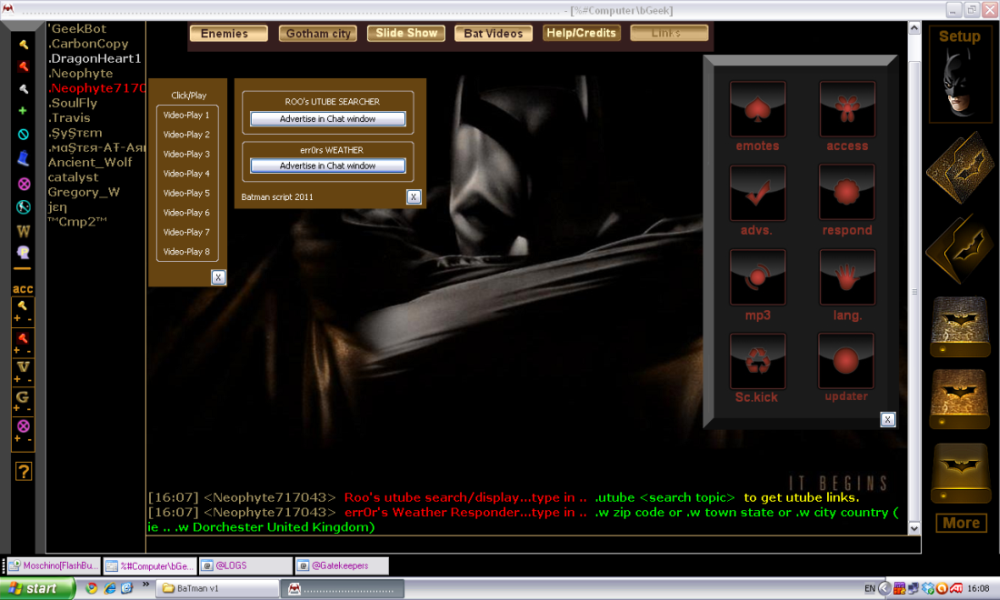Image resolution: width=1000 pixels, height=600 pixels.
Task: Open the Windows start button
Action: click(37, 588)
